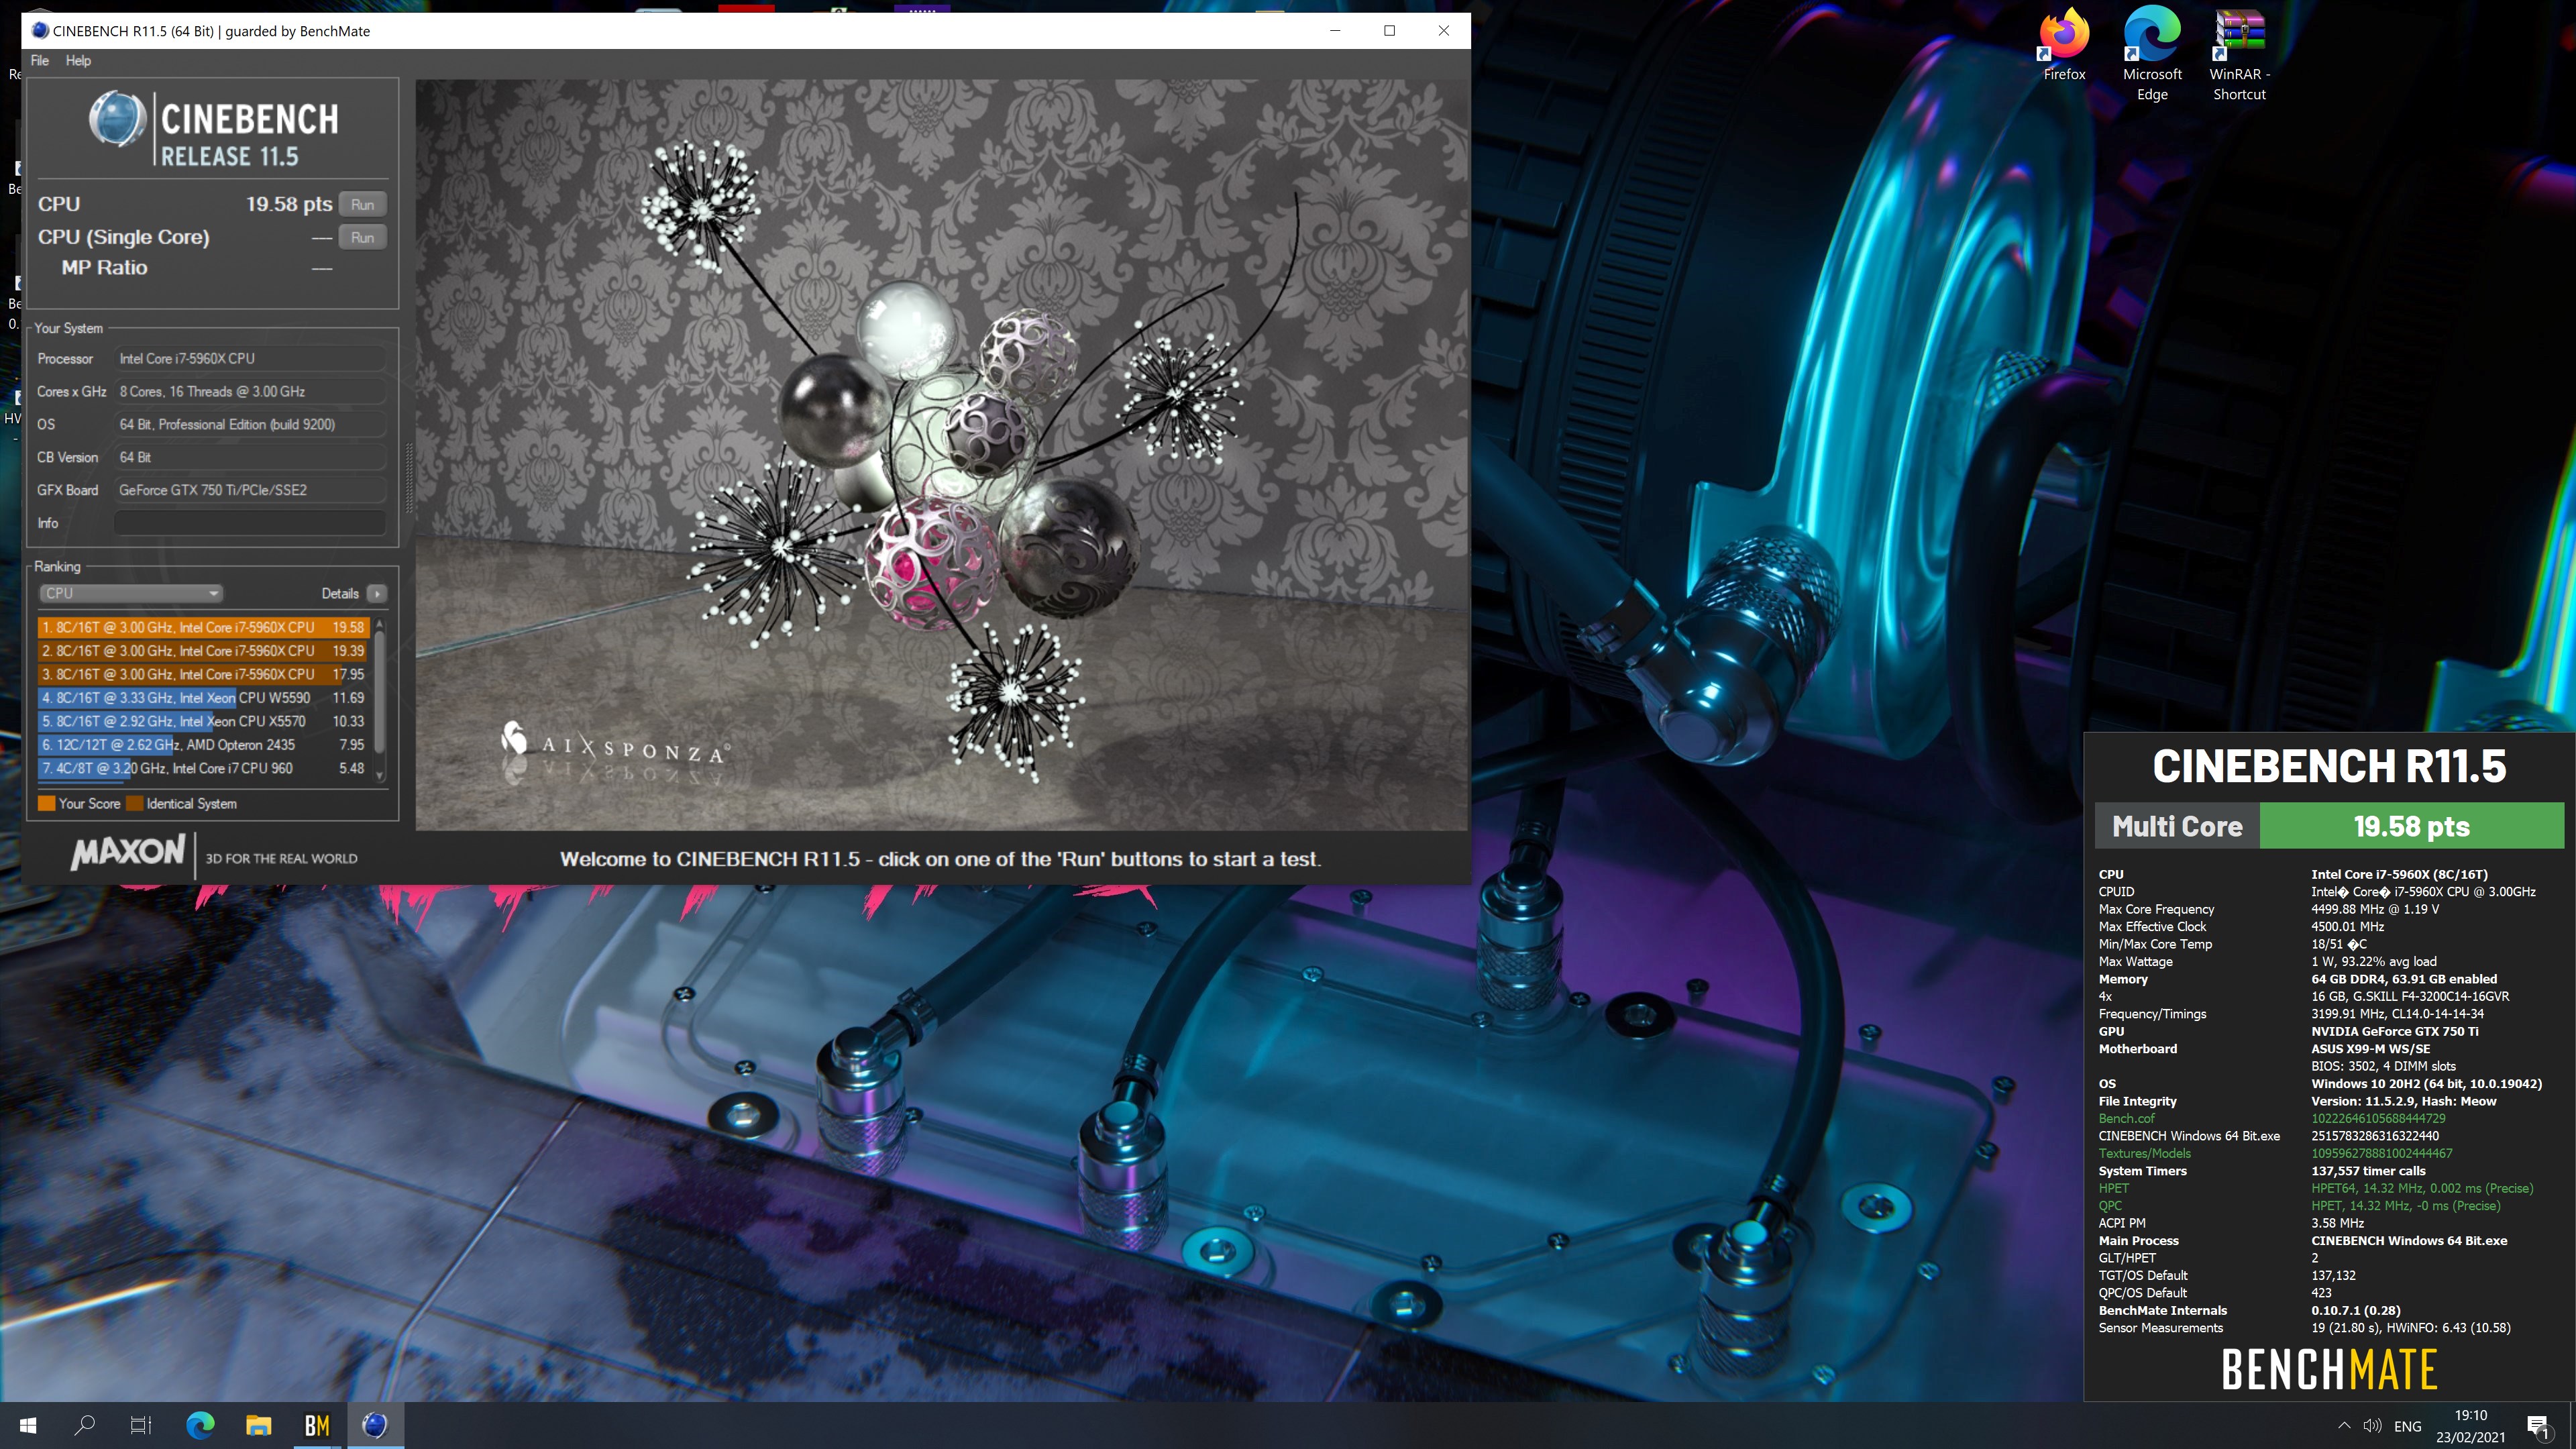Click the Multi Core label in BenchMate panel

click(2177, 826)
